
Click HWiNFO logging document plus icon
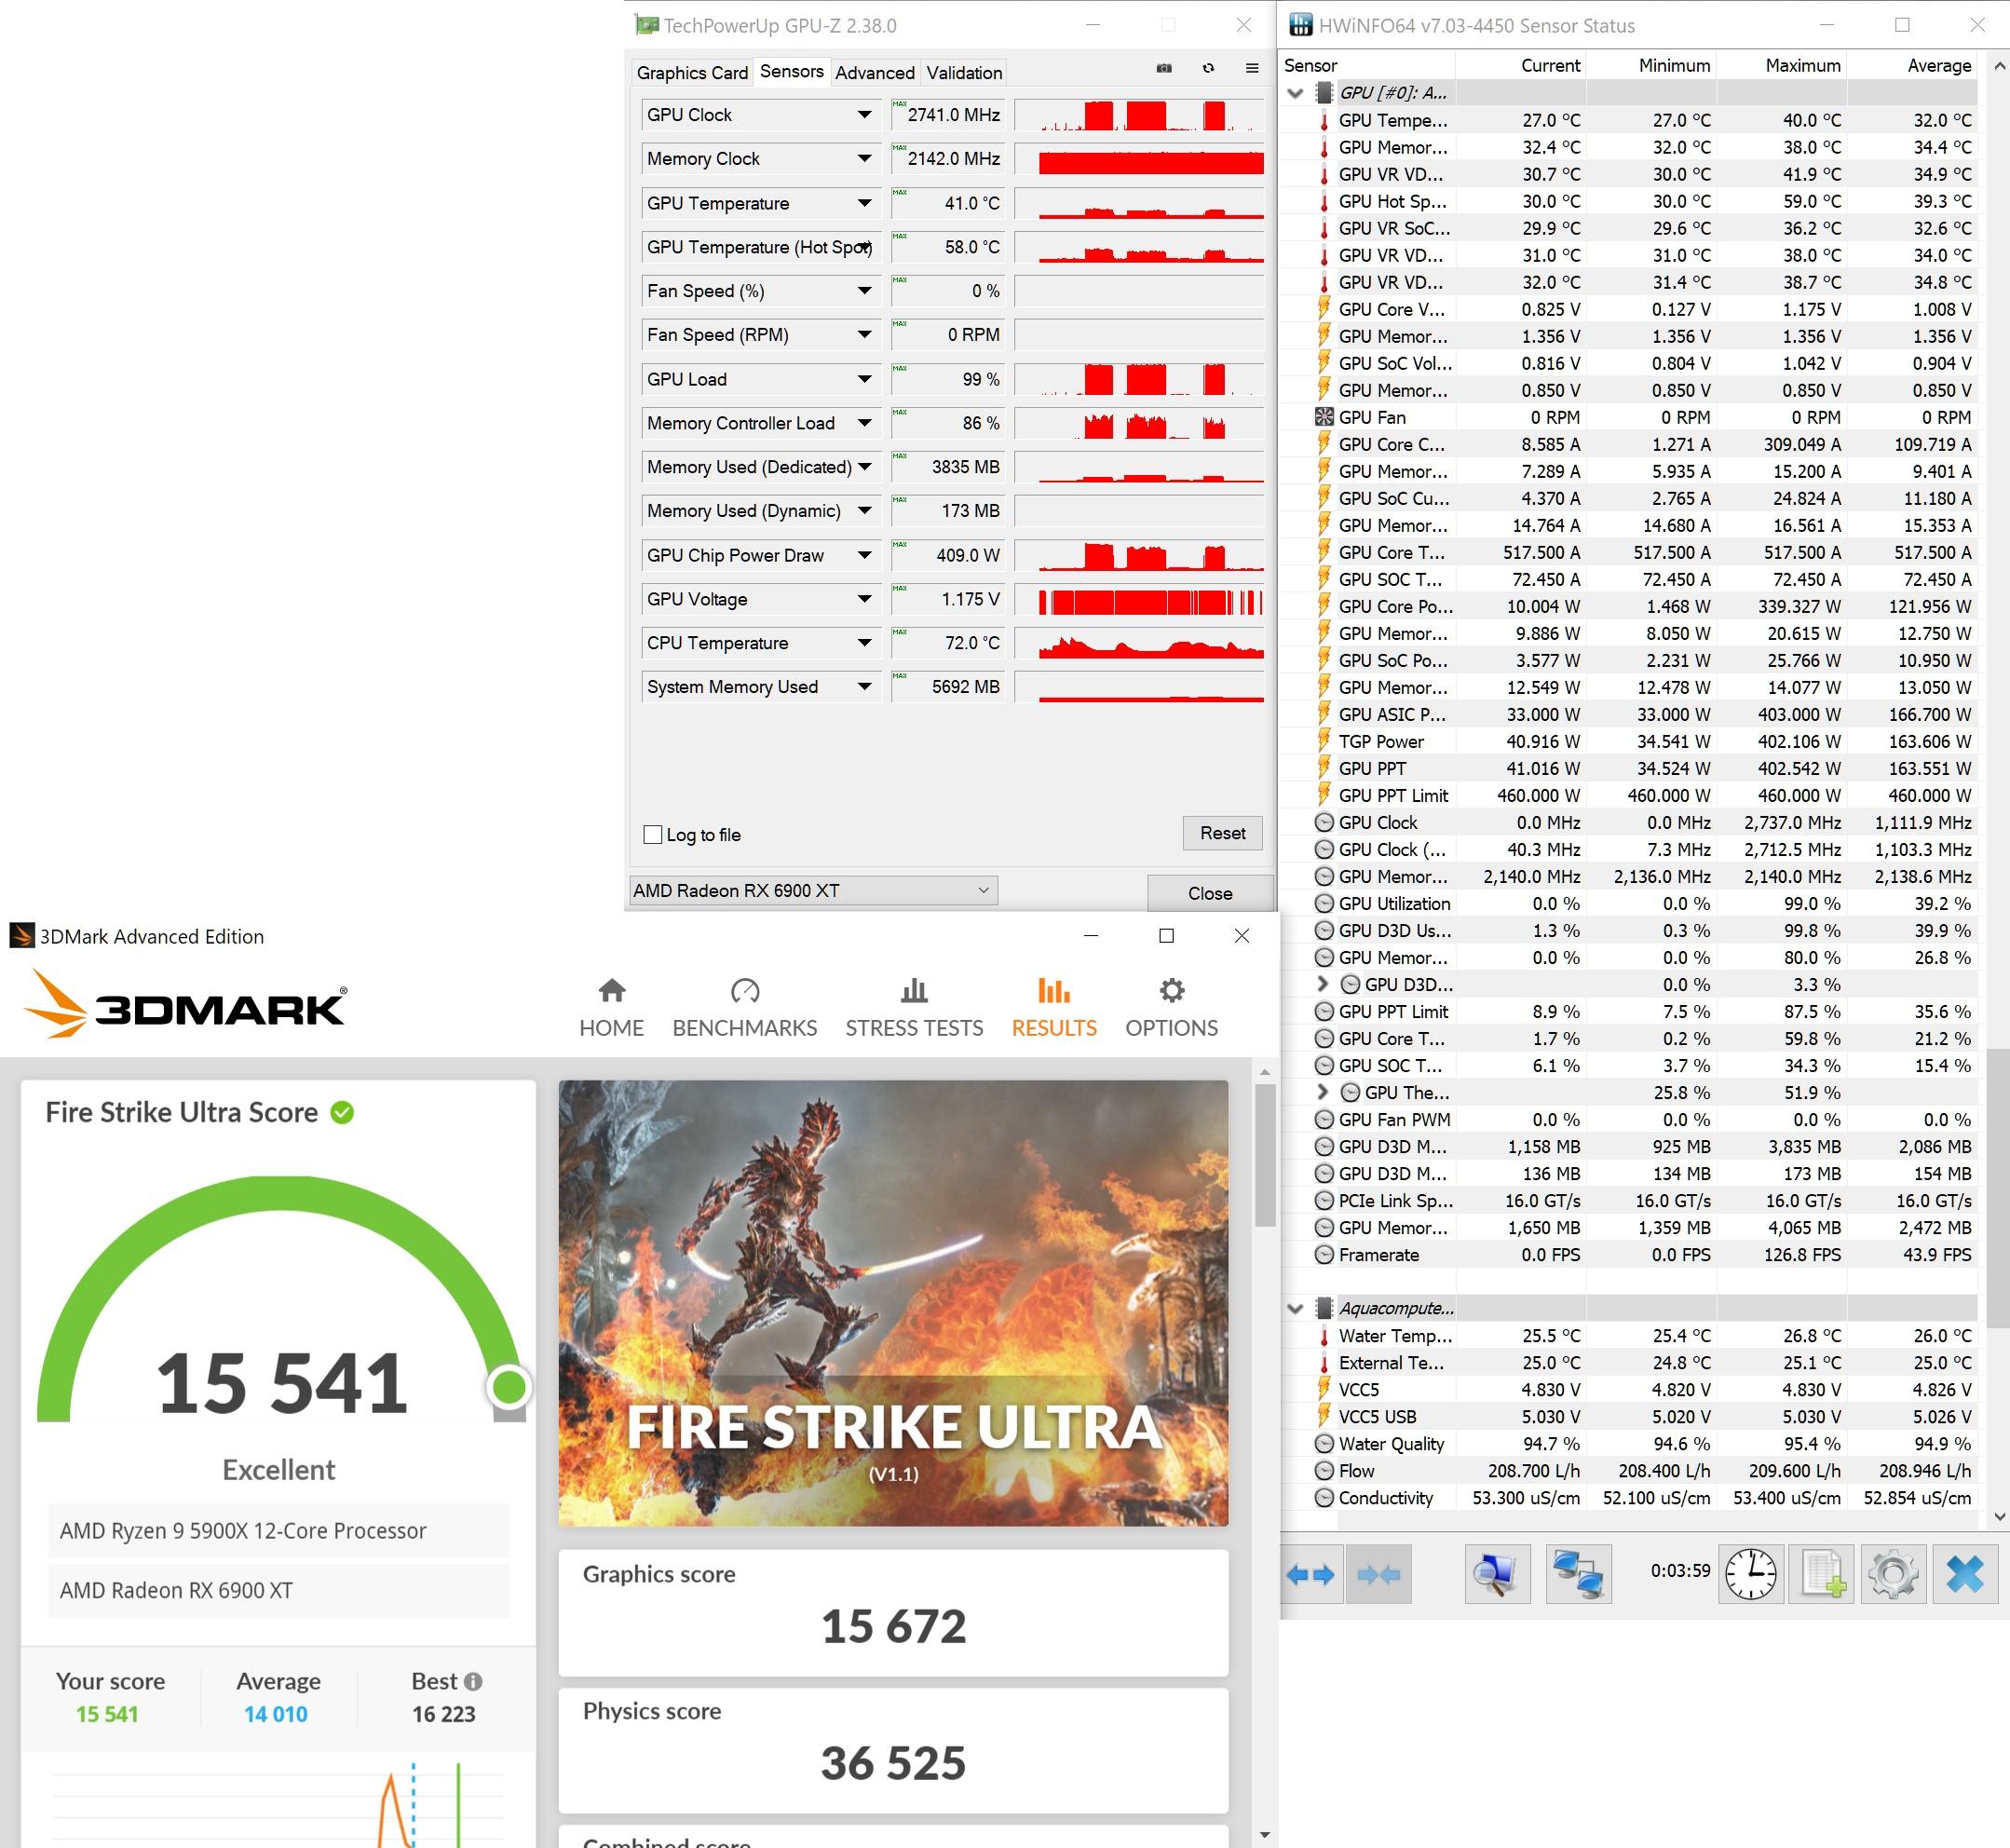[1824, 1575]
